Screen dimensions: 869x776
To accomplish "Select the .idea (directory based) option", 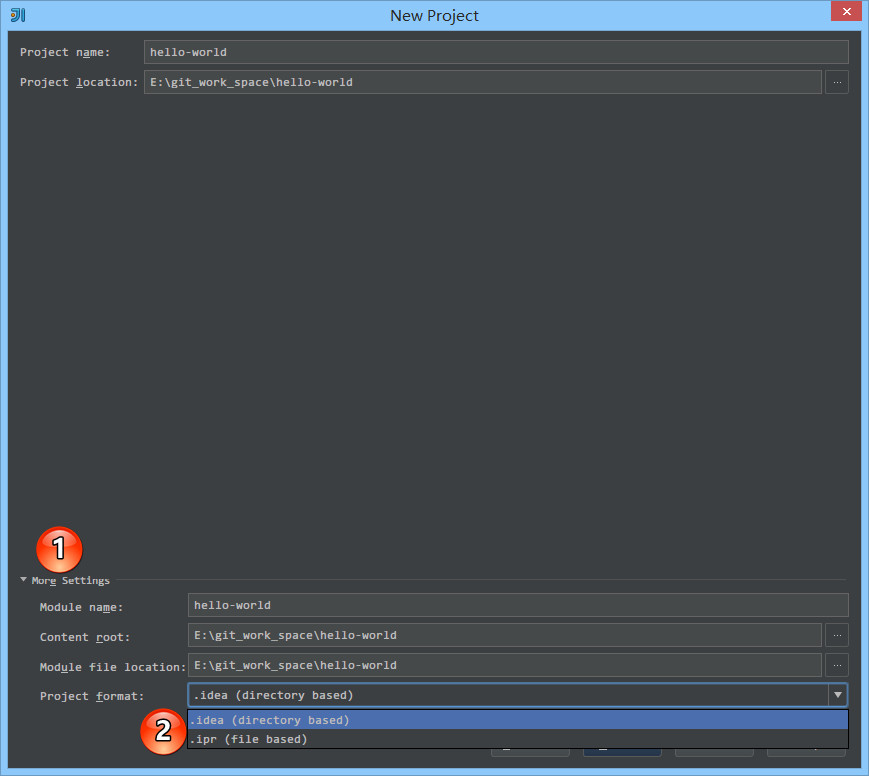I will coord(517,720).
